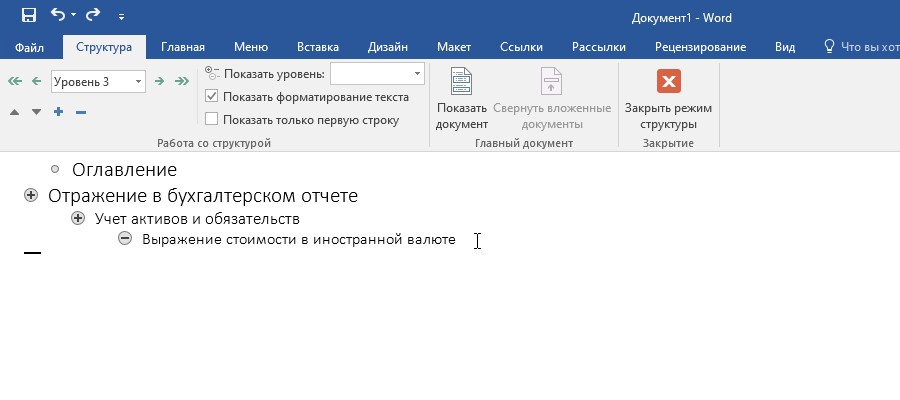This screenshot has height=400, width=900.
Task: Click the Показать документ button
Action: click(x=461, y=99)
